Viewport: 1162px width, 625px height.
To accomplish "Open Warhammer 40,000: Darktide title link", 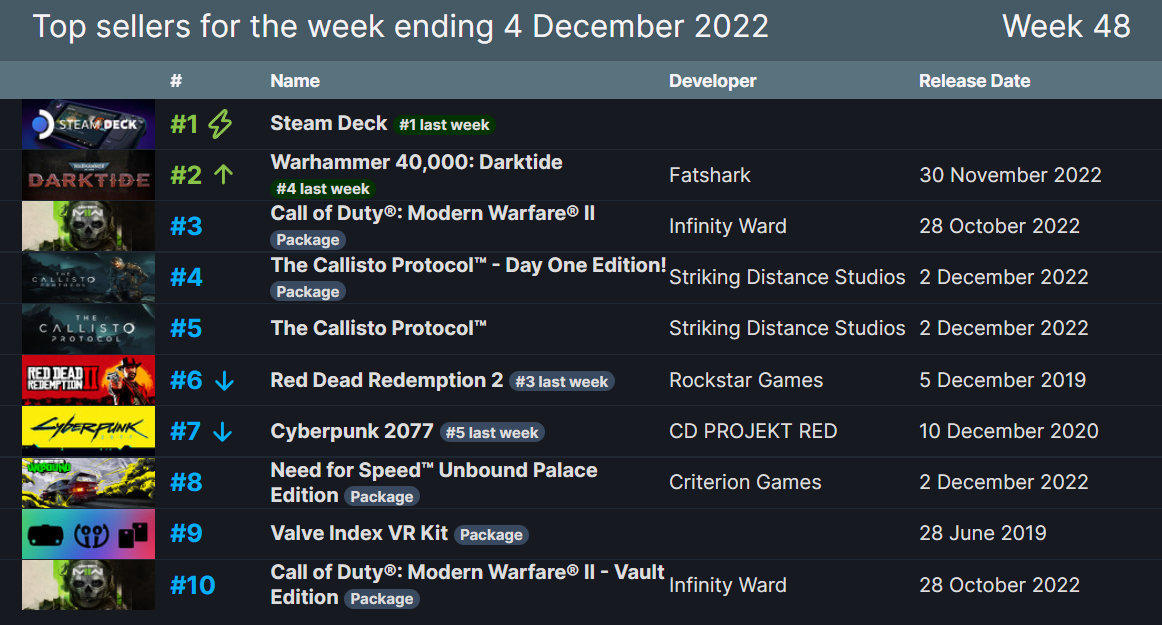I will pos(416,162).
